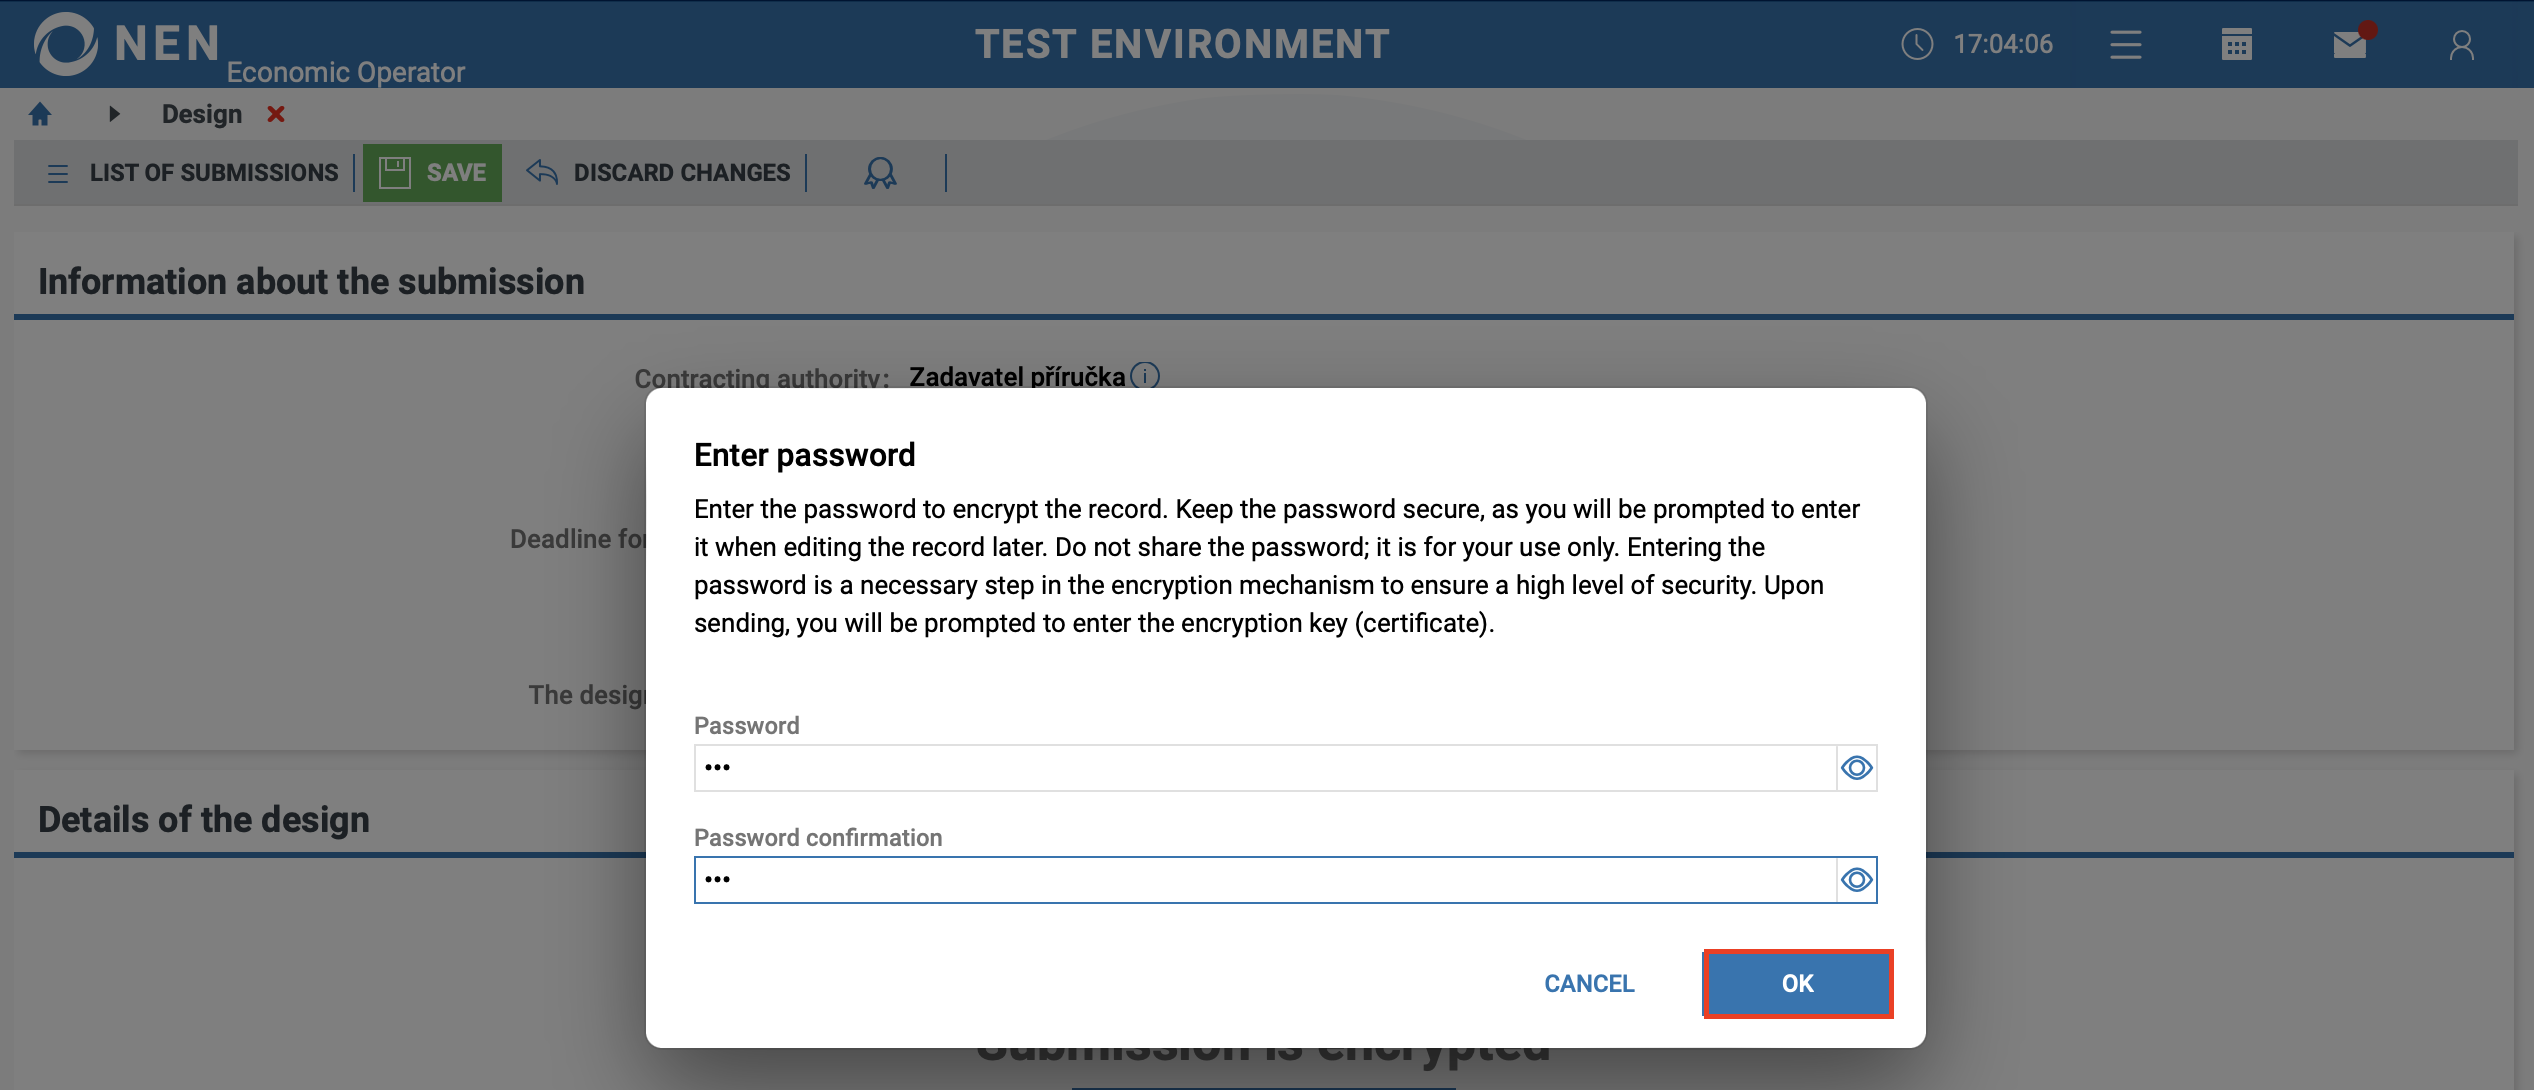Confirm the password with OK
Viewport: 2534px width, 1090px height.
coord(1797,984)
